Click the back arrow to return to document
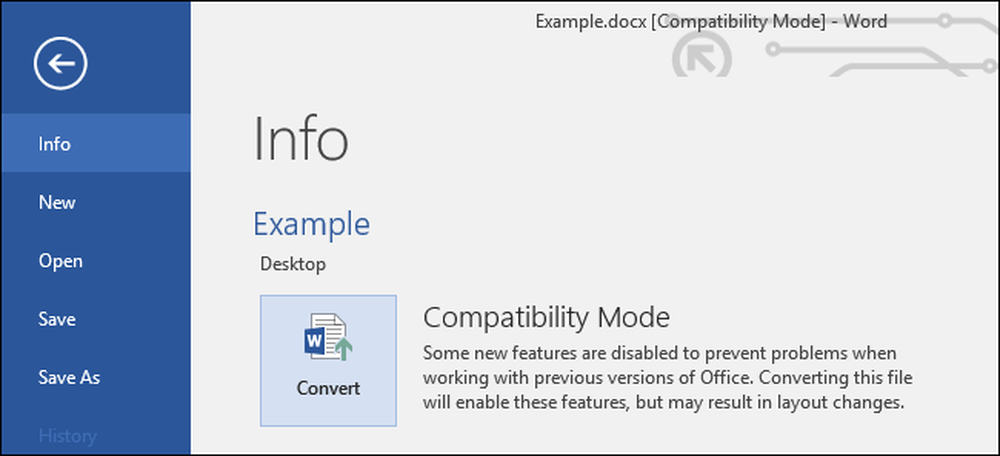1000x456 pixels. (x=61, y=63)
